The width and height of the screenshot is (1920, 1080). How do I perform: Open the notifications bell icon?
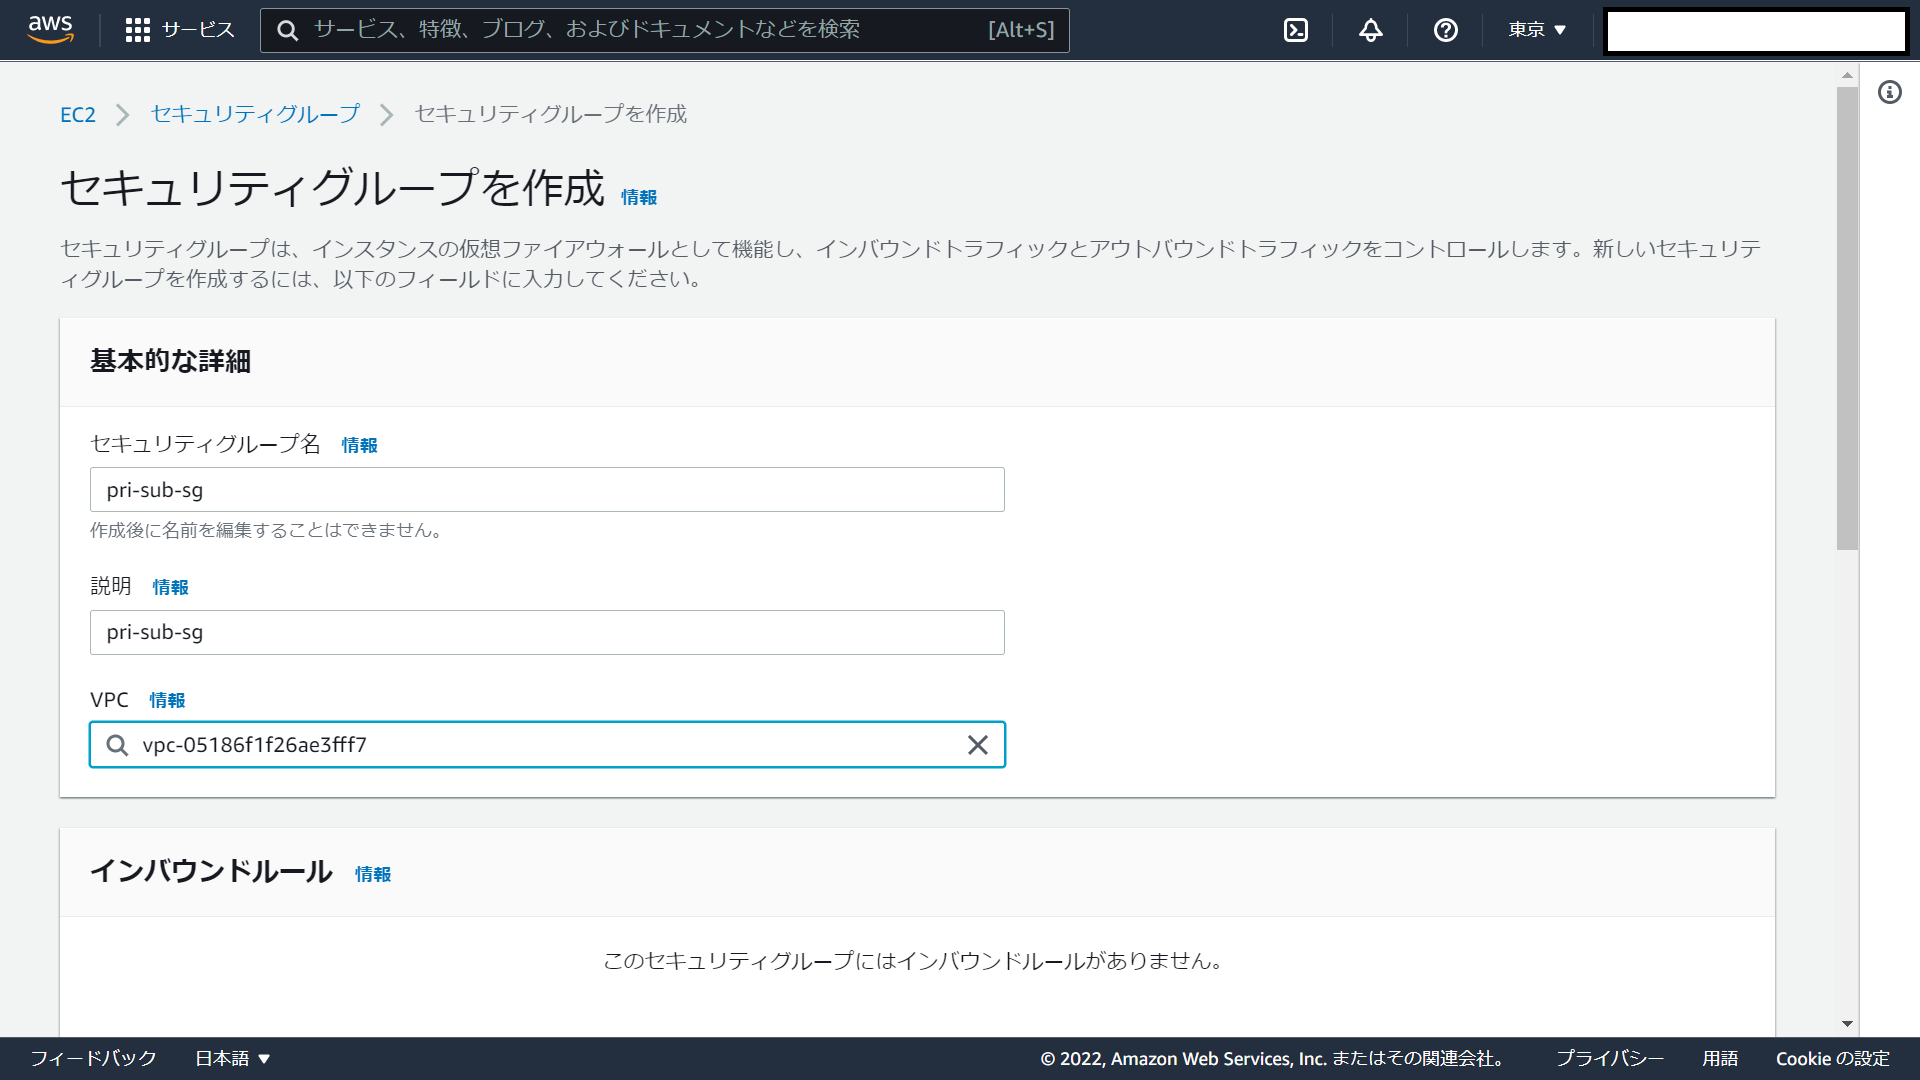pyautogui.click(x=1370, y=30)
